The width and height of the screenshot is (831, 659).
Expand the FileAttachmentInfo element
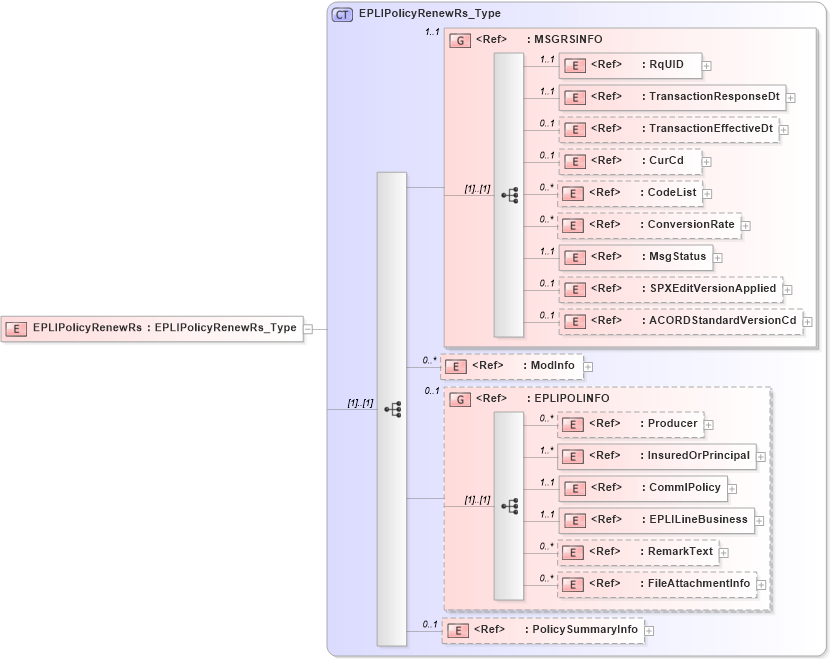pos(762,583)
